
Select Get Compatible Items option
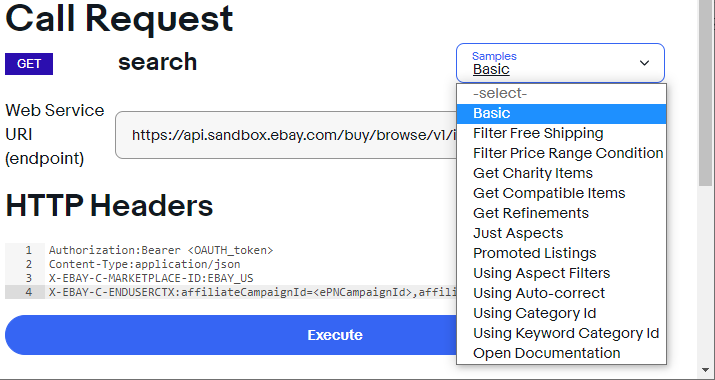tap(561, 193)
